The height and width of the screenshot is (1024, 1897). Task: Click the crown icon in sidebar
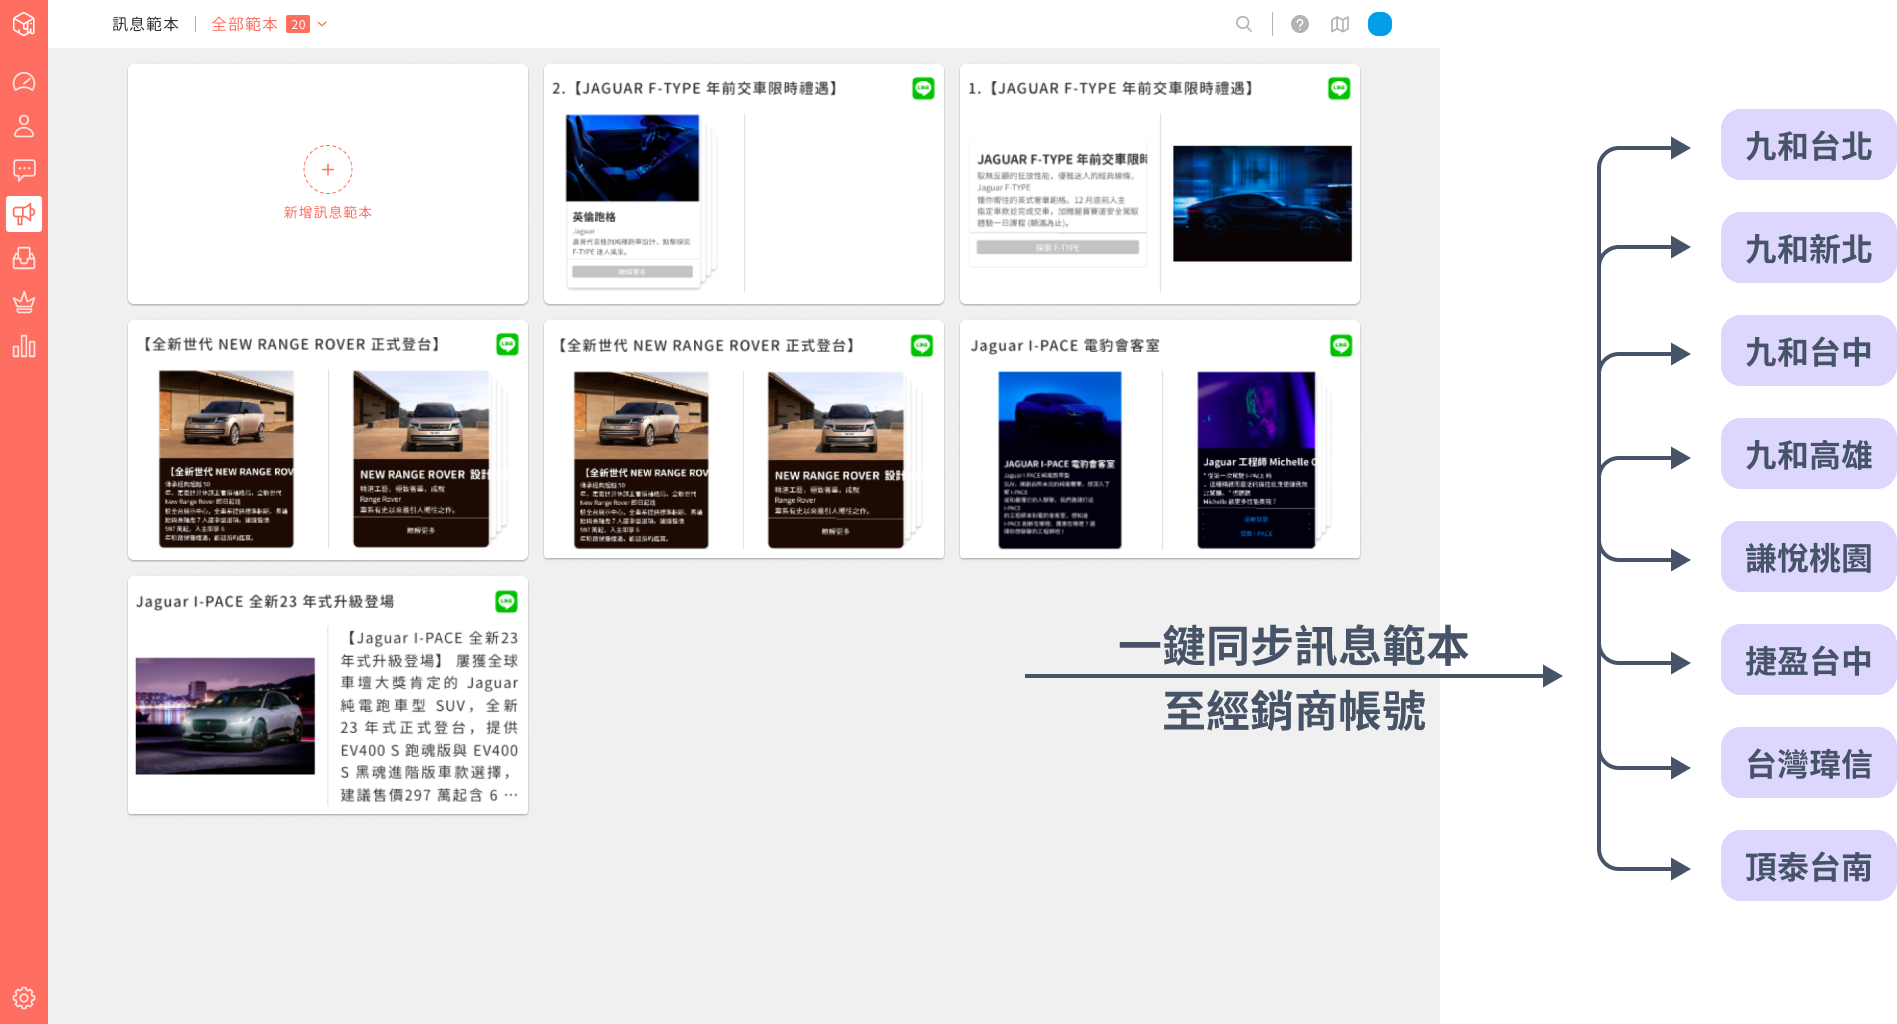click(24, 302)
